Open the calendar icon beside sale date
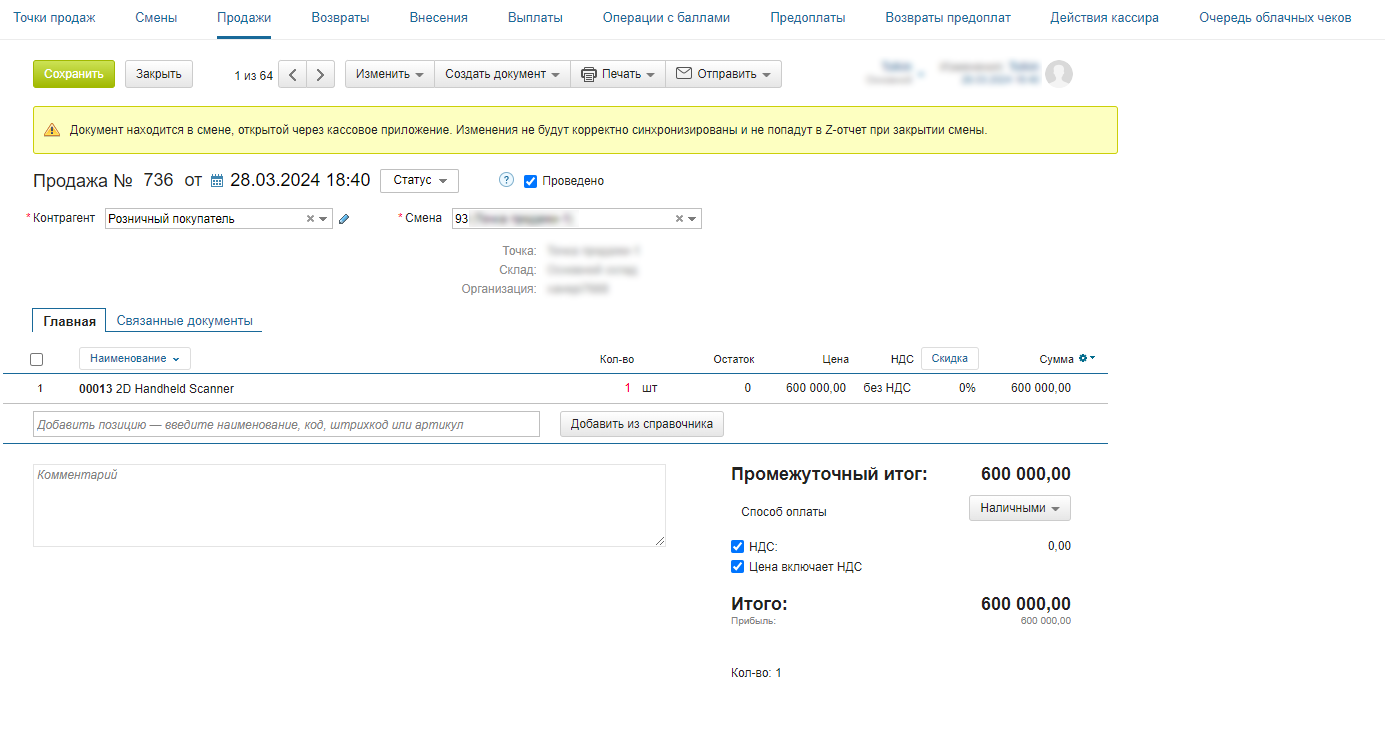The height and width of the screenshot is (741, 1385). [217, 181]
